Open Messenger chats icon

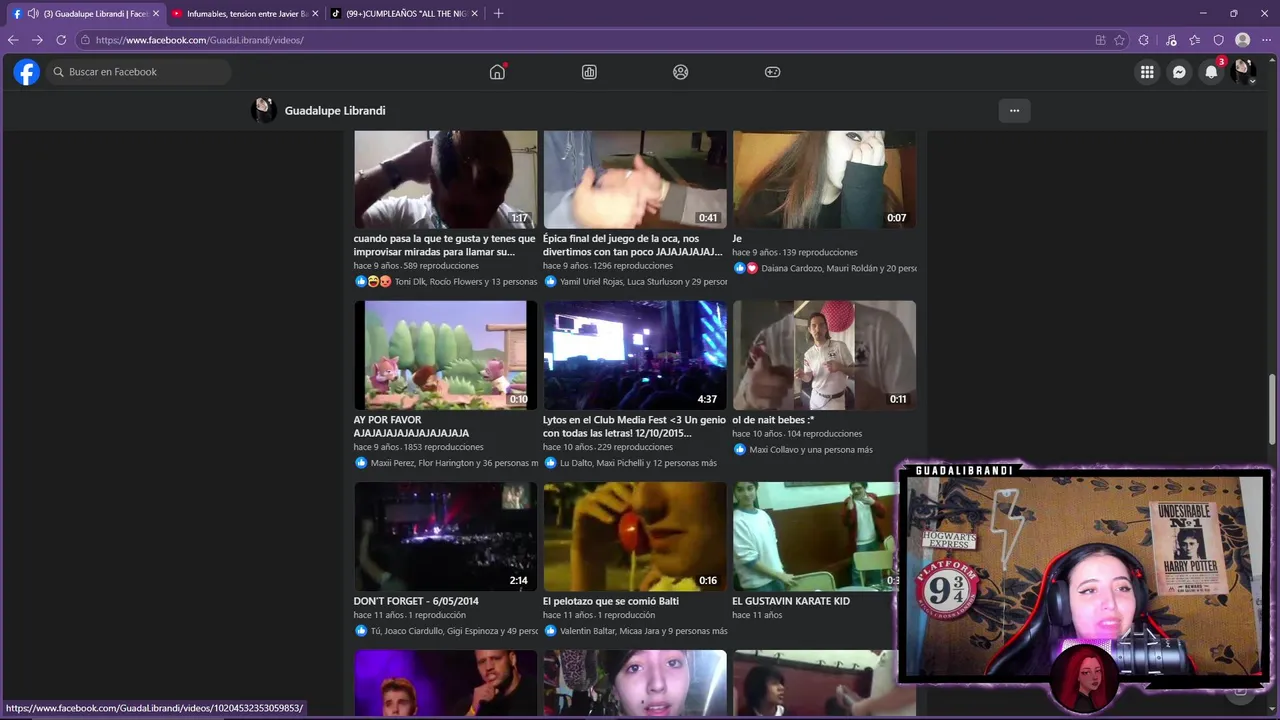point(1179,72)
